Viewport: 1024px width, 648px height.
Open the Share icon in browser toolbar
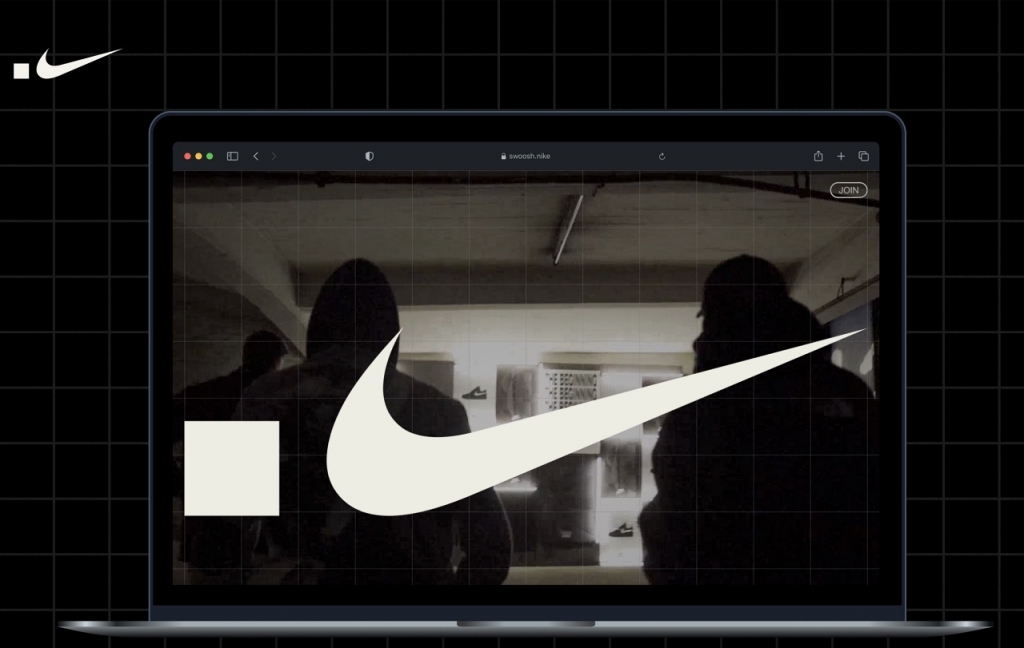tap(818, 155)
